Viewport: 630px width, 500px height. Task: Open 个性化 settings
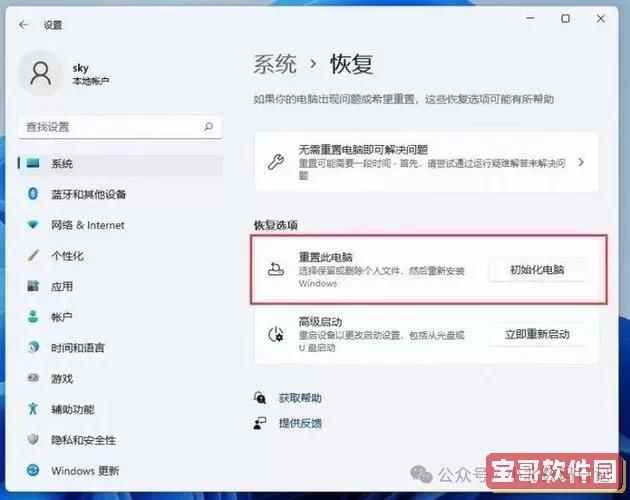pos(120,256)
